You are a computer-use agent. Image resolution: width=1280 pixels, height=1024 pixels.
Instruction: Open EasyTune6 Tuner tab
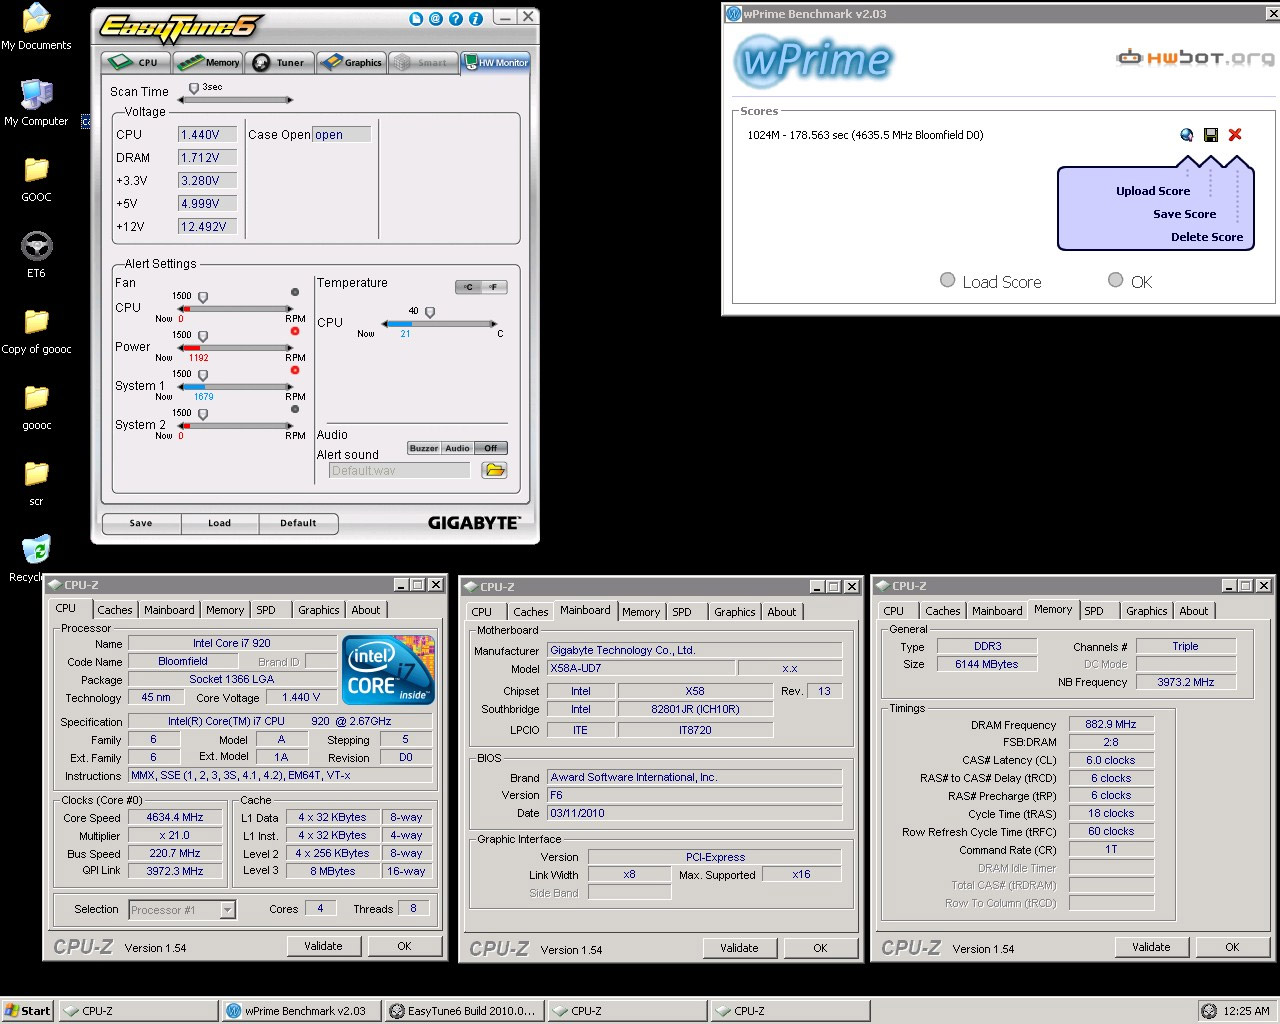click(280, 62)
